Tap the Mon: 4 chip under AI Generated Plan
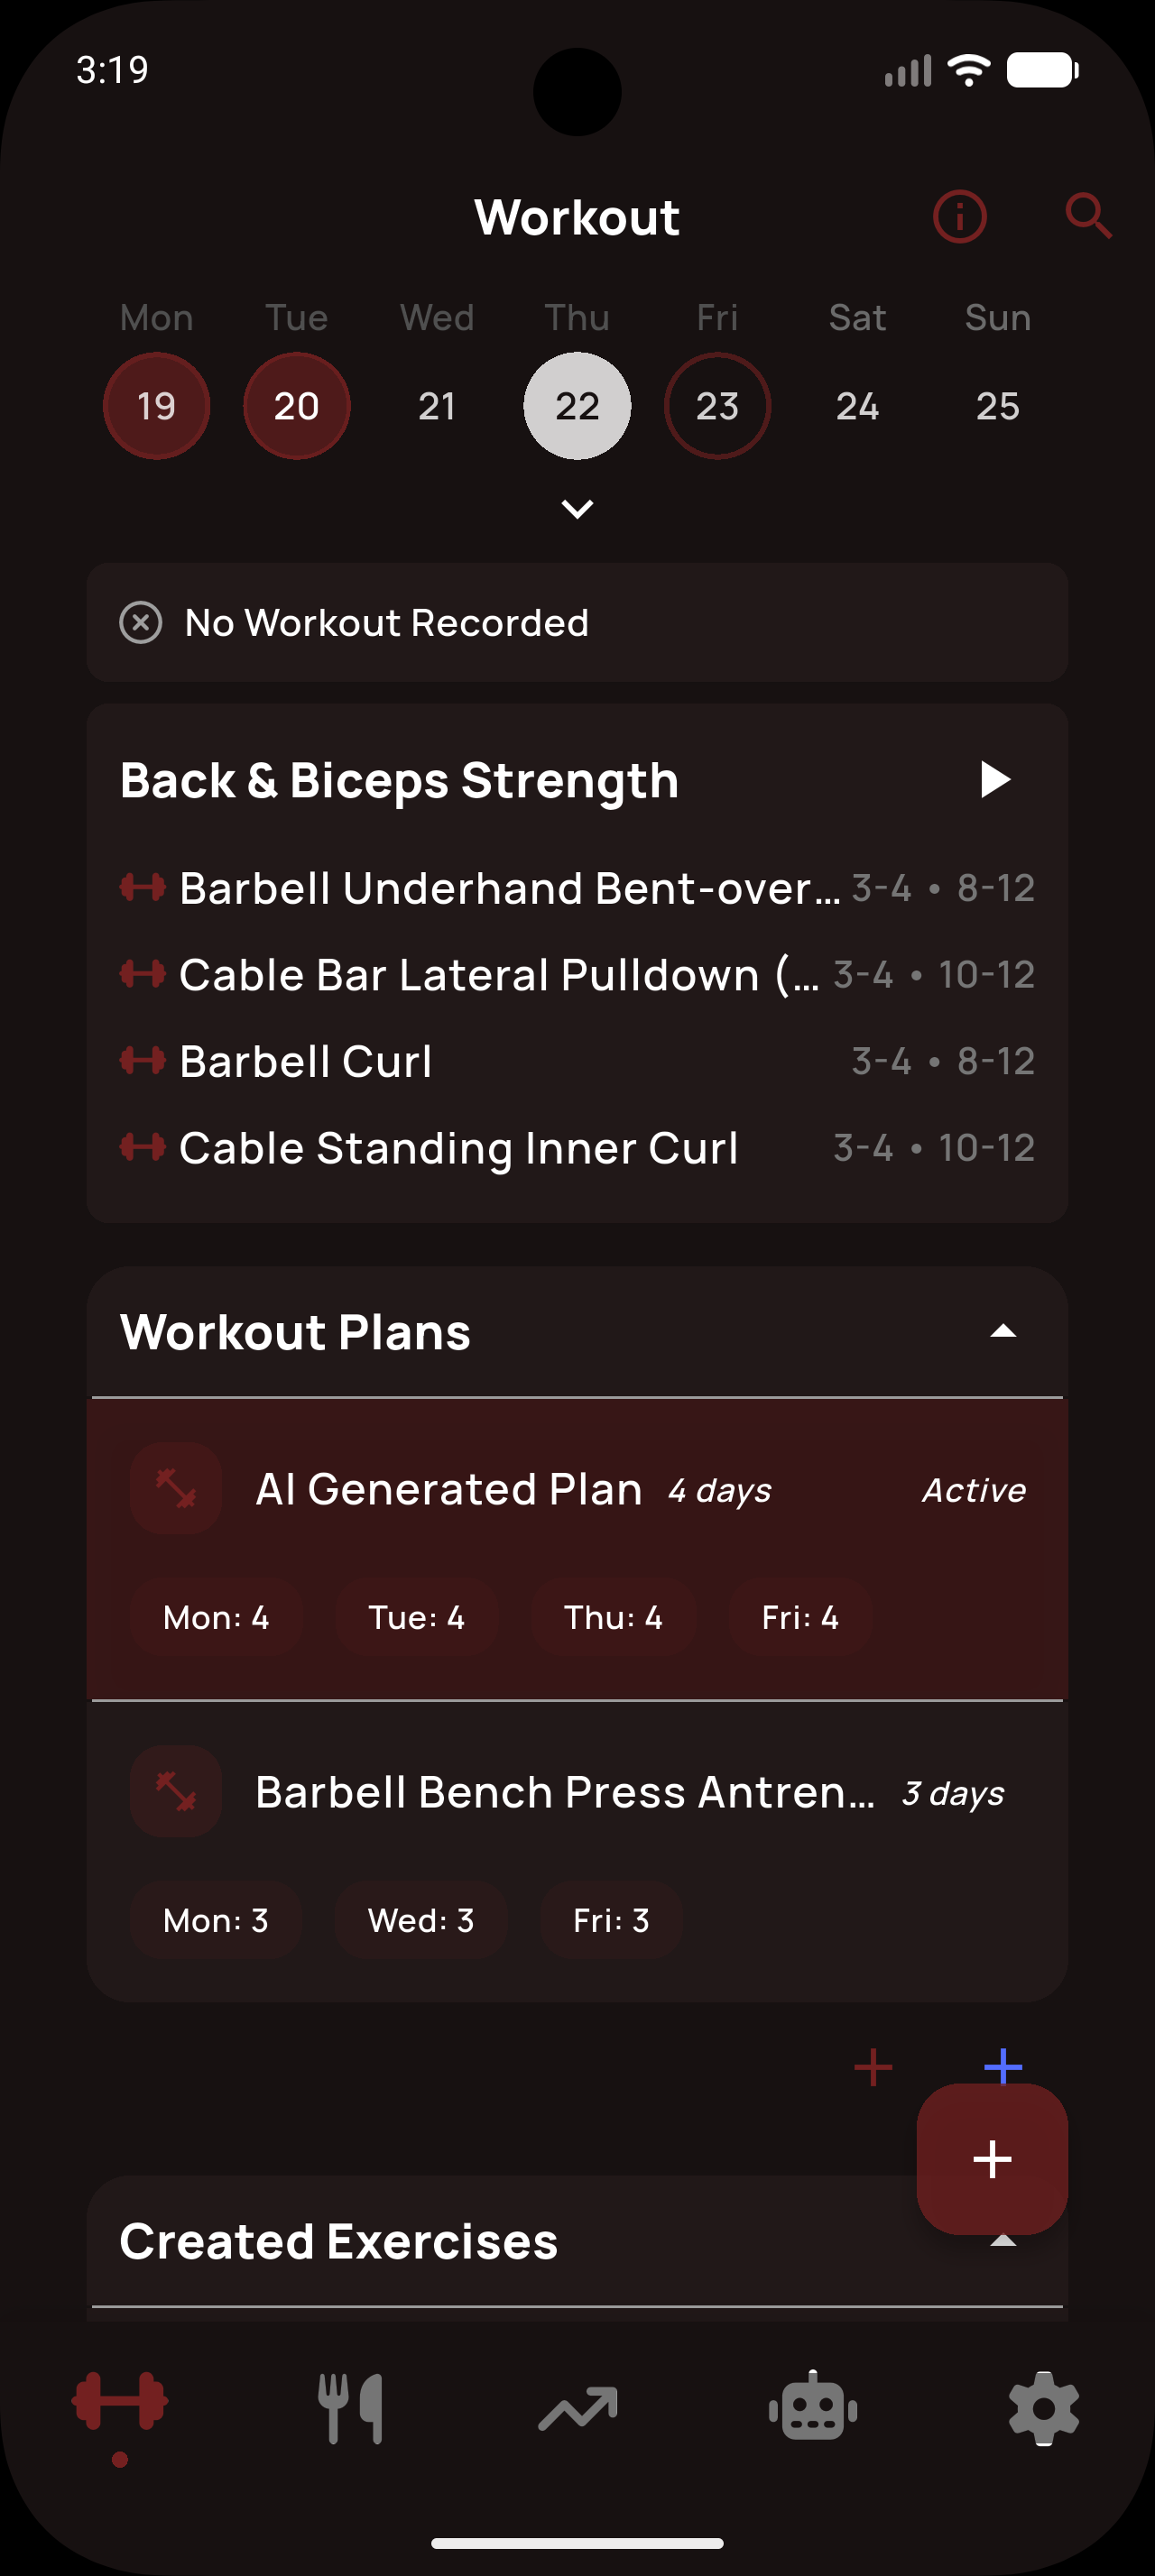The image size is (1155, 2576). pyautogui.click(x=217, y=1617)
